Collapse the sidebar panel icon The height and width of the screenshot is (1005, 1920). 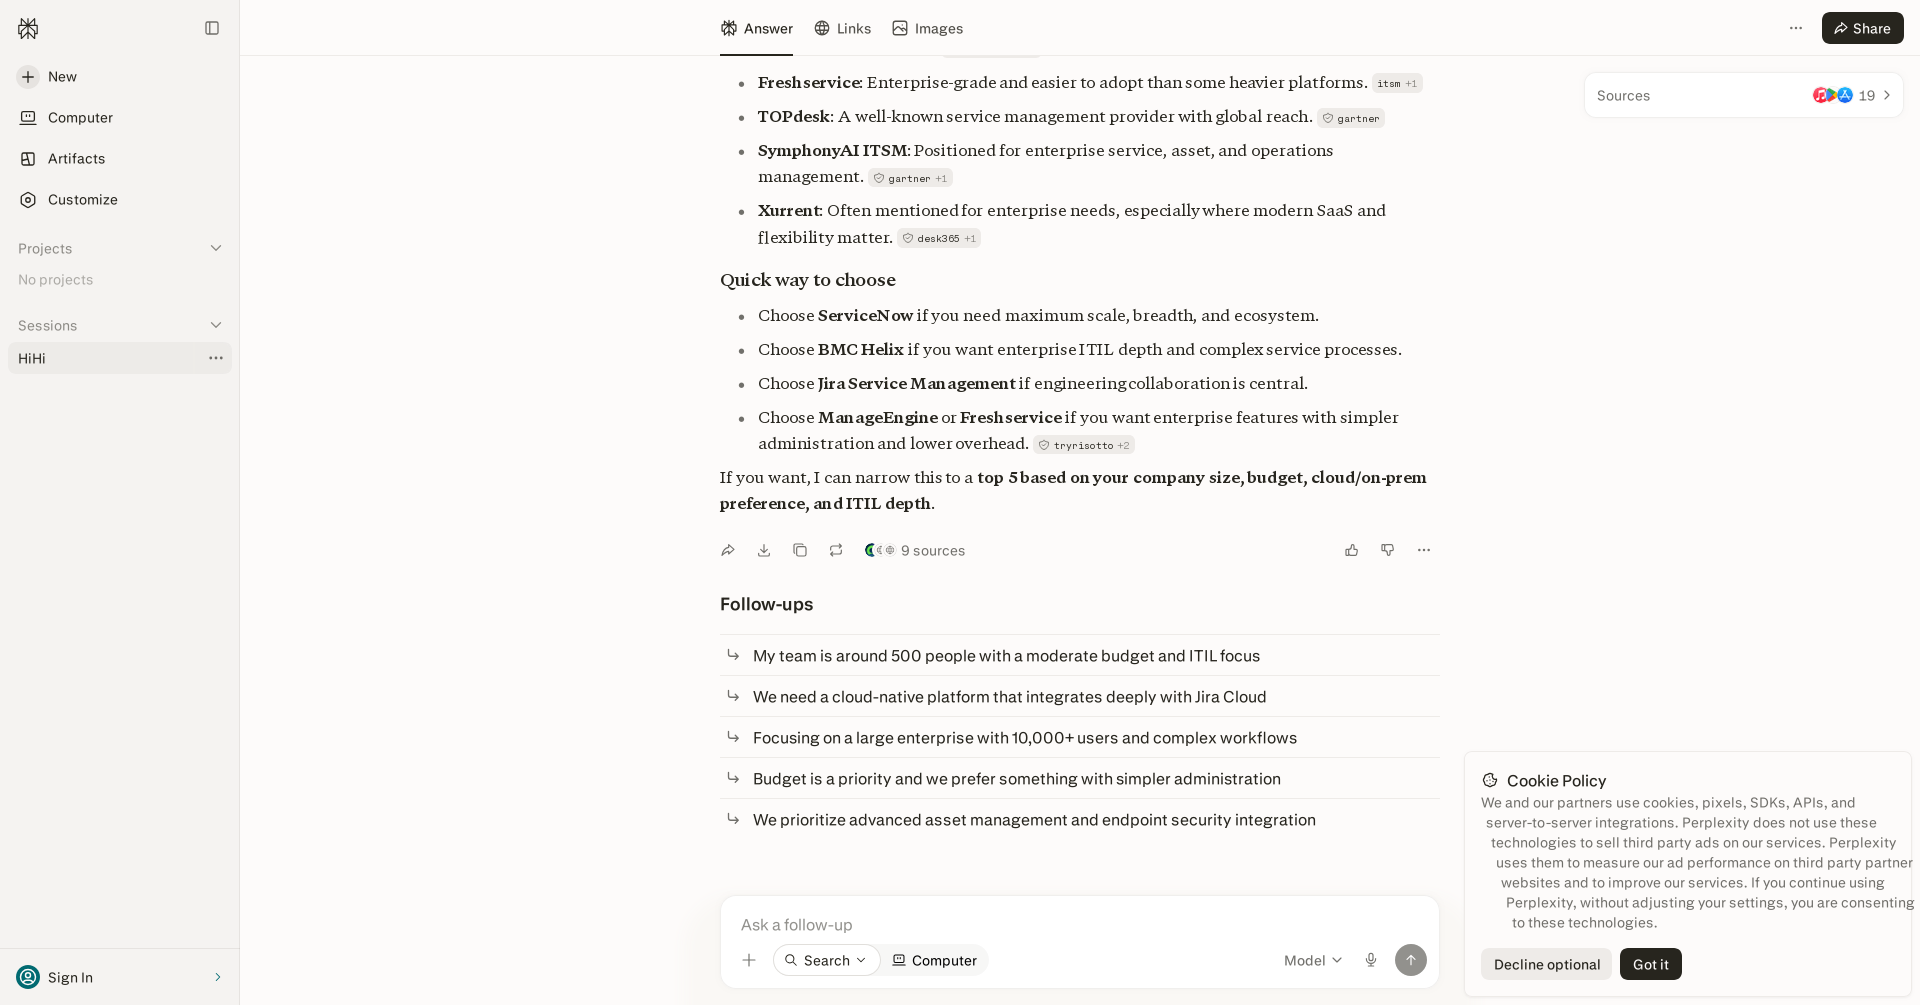(x=212, y=28)
